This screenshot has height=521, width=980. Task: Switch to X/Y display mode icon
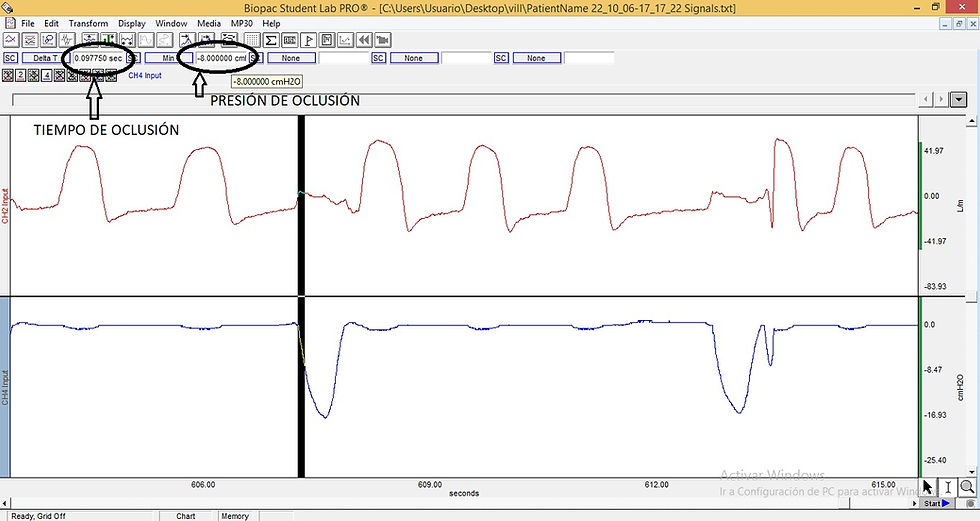click(48, 40)
